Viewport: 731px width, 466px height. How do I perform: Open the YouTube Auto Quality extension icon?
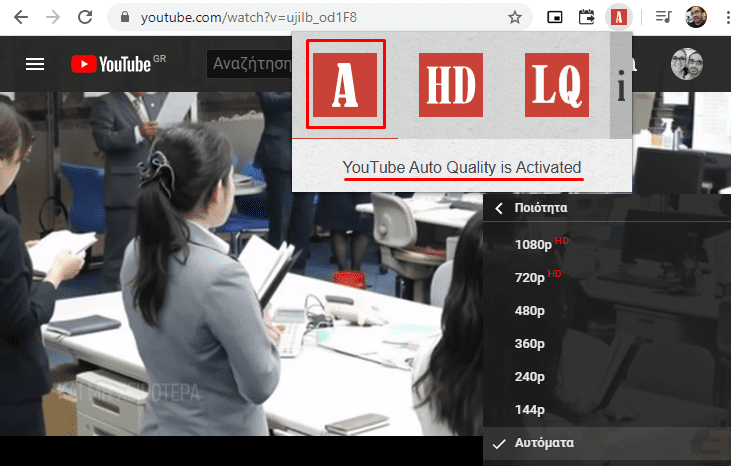619,17
